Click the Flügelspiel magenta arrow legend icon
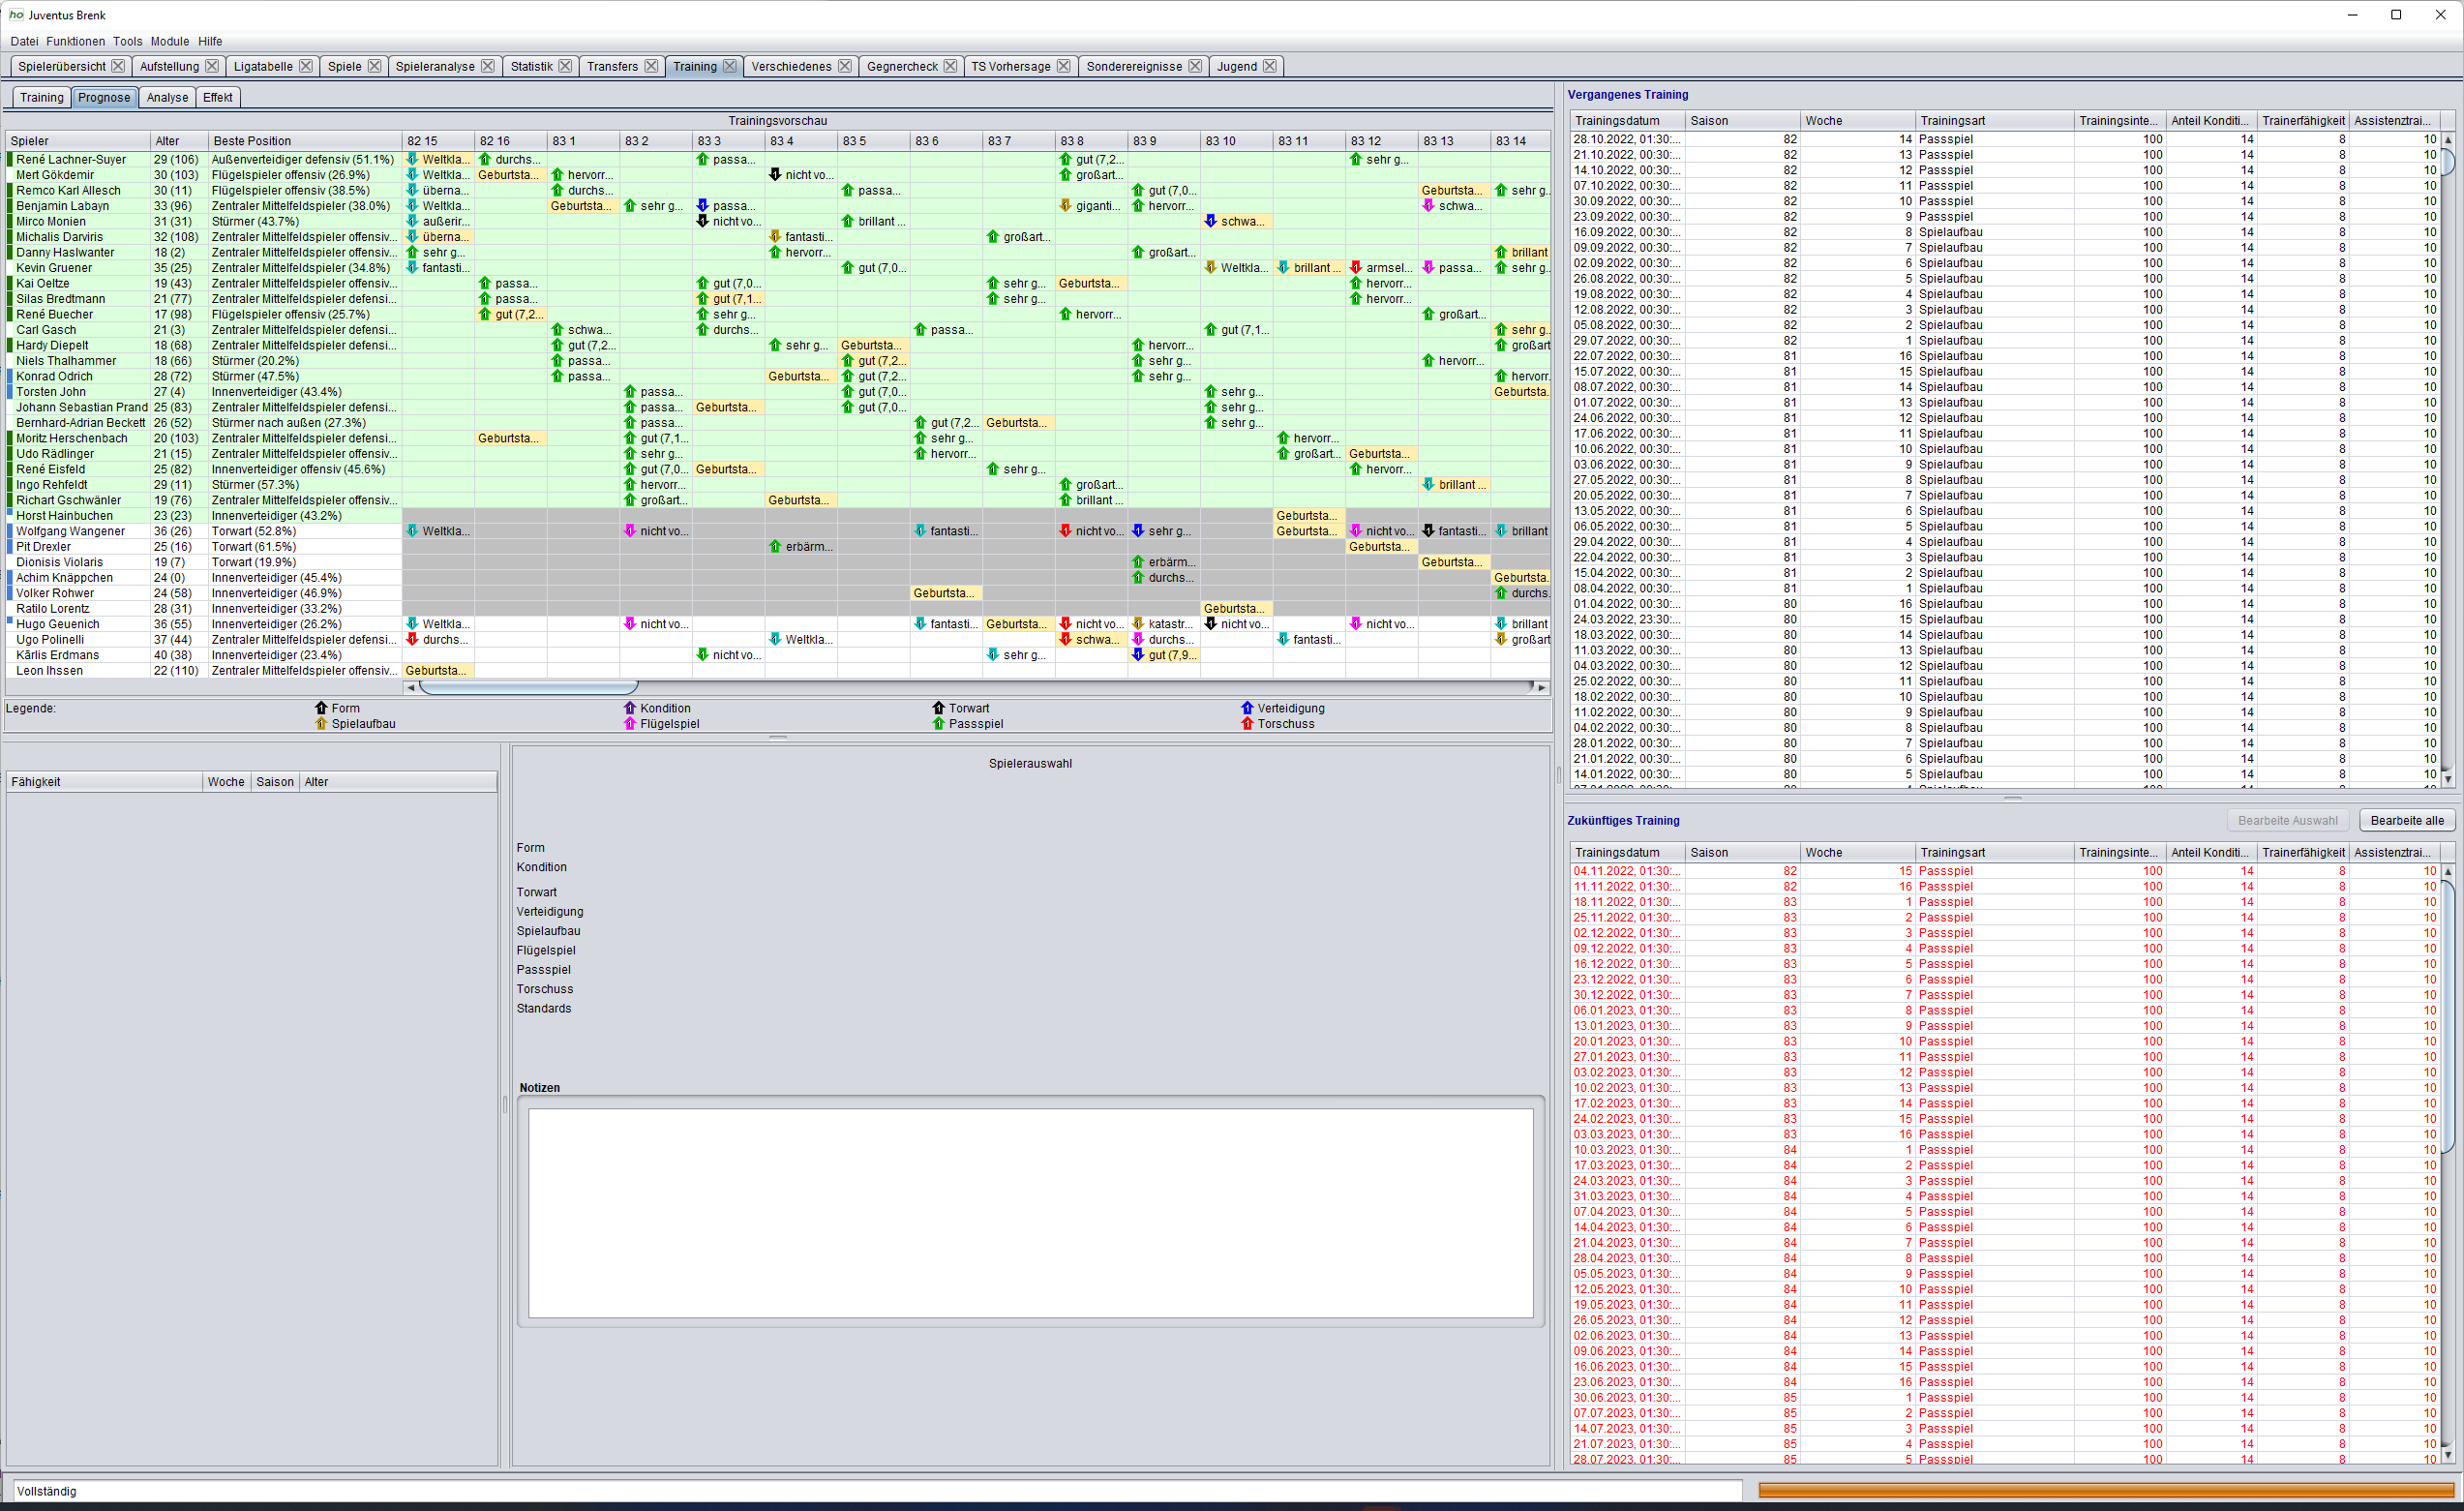This screenshot has height=1511, width=2464. [630, 724]
